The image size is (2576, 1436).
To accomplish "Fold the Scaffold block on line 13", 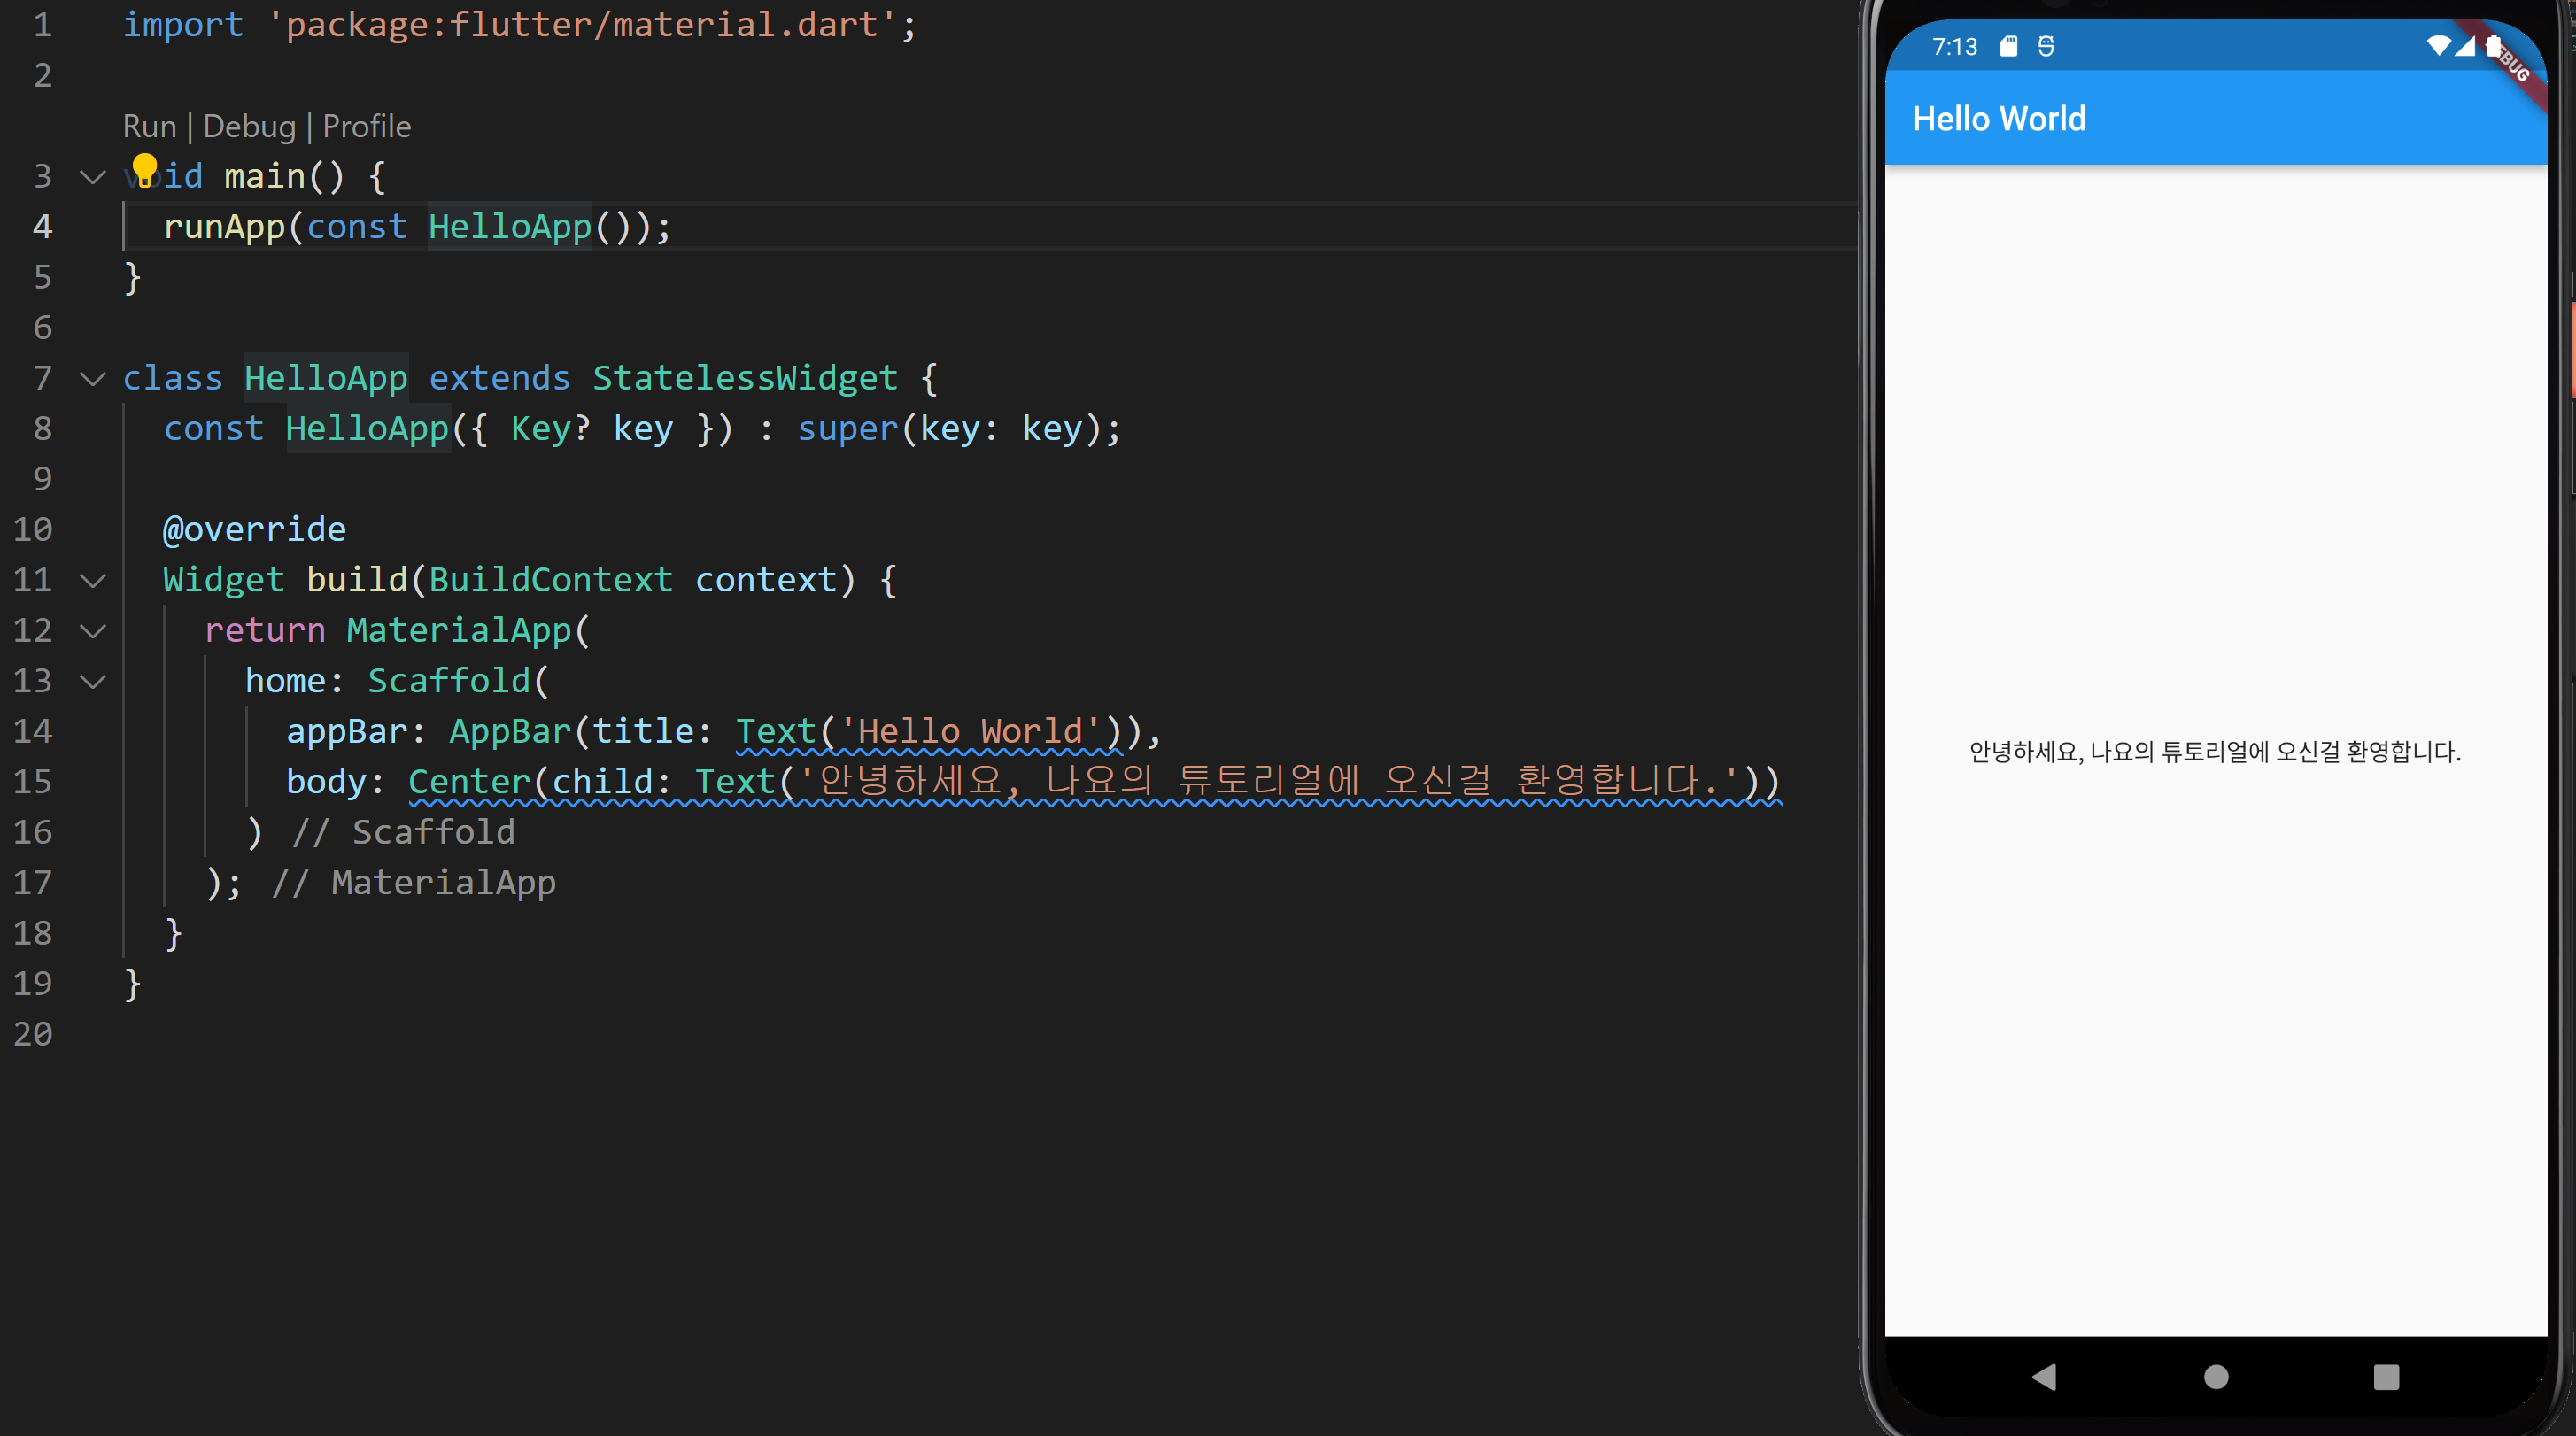I will [93, 682].
